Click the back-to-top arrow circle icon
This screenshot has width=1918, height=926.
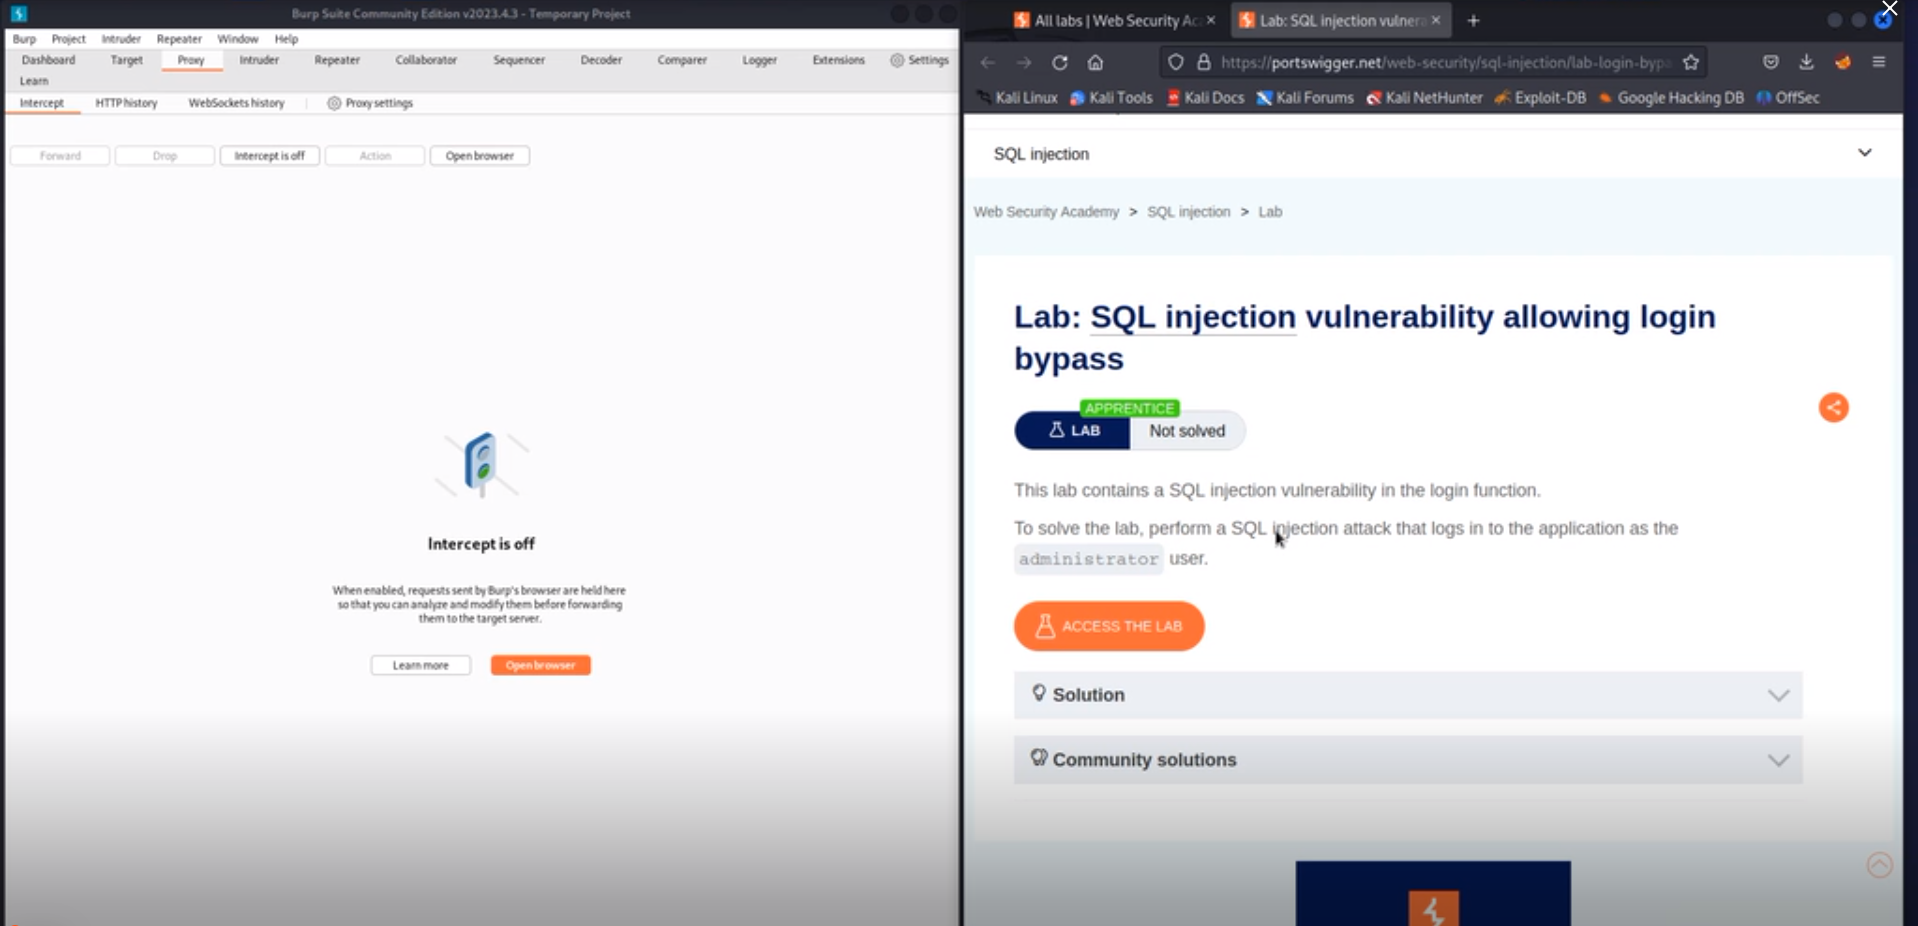1880,865
